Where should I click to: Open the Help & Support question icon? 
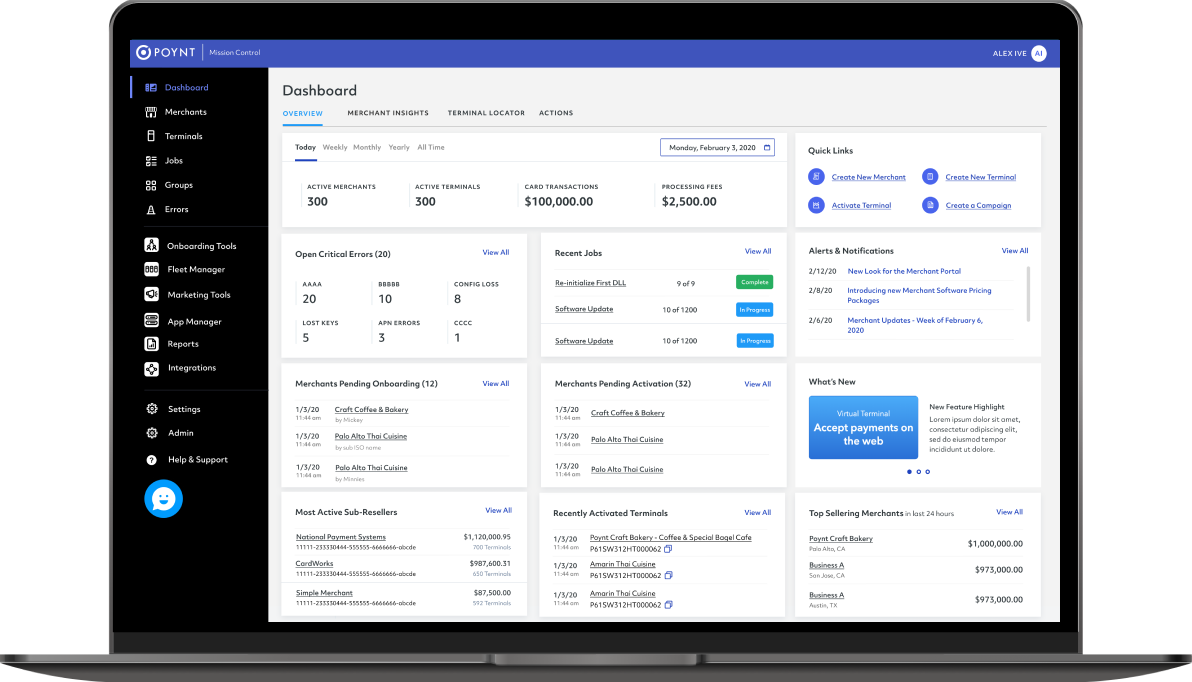(x=151, y=460)
